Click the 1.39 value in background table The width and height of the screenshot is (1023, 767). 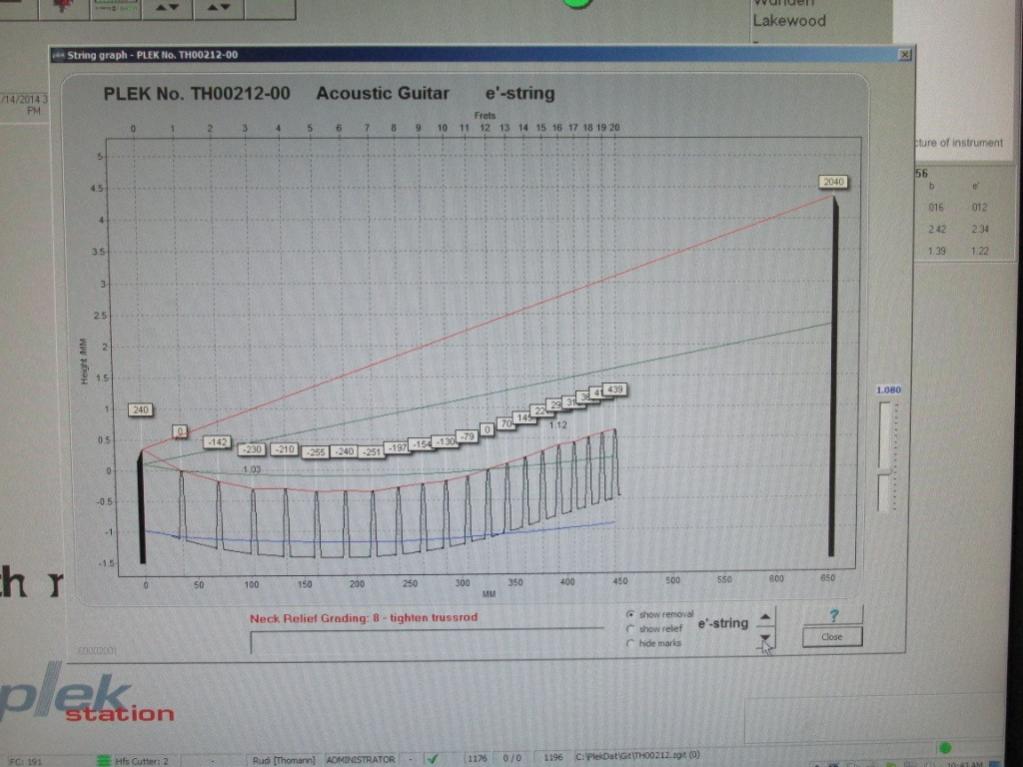click(x=937, y=251)
